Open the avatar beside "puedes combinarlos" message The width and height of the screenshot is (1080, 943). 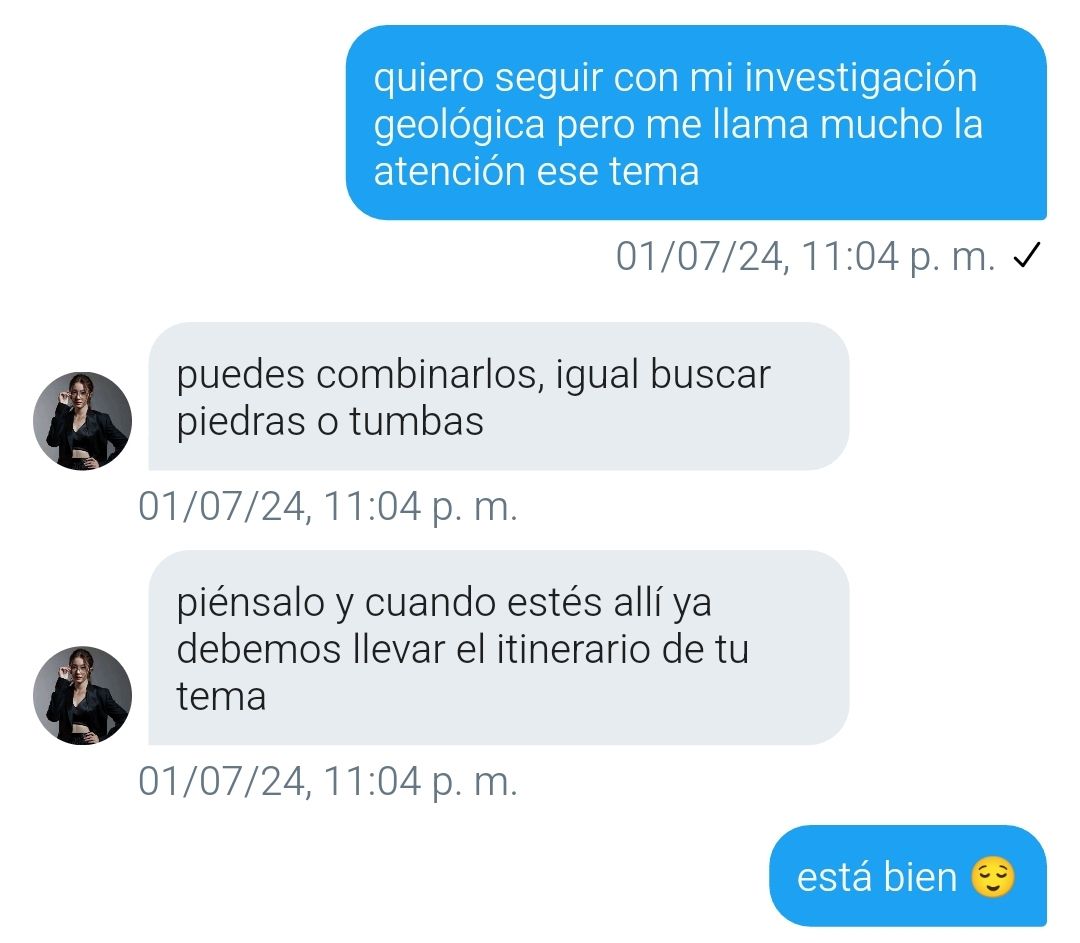[x=83, y=421]
